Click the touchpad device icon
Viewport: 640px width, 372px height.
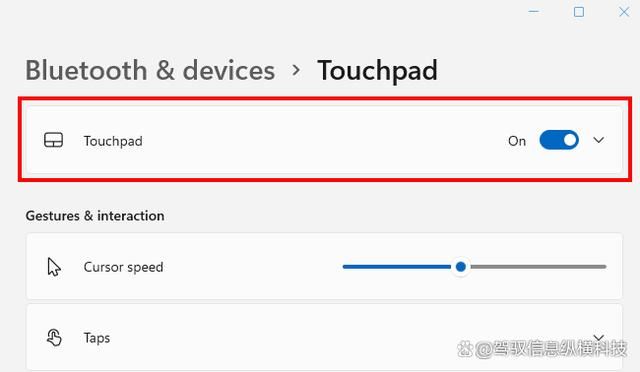[53, 140]
